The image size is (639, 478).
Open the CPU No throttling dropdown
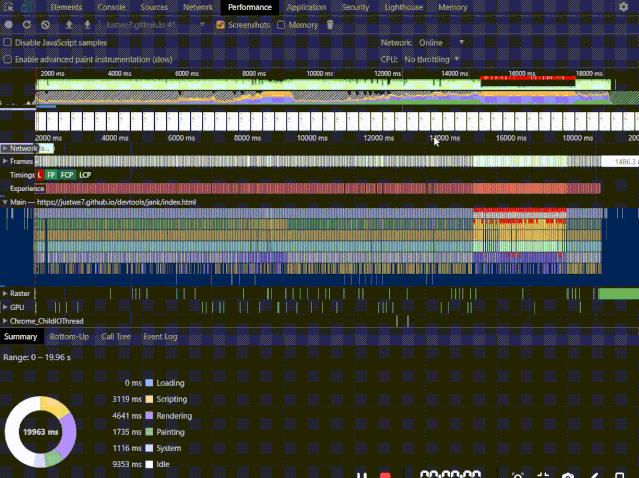[x=432, y=59]
